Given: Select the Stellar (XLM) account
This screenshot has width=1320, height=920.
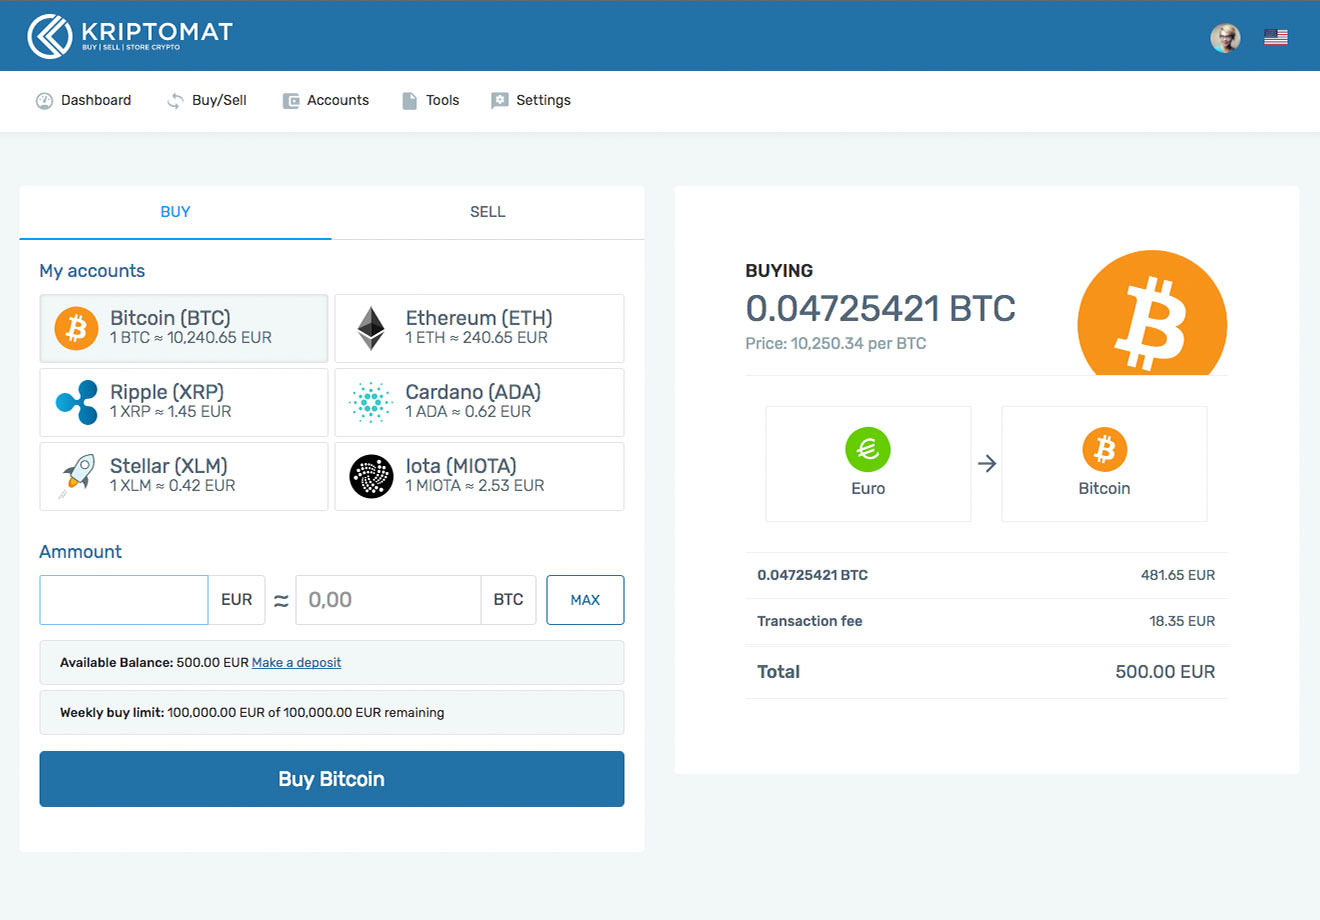Looking at the screenshot, I should 184,476.
